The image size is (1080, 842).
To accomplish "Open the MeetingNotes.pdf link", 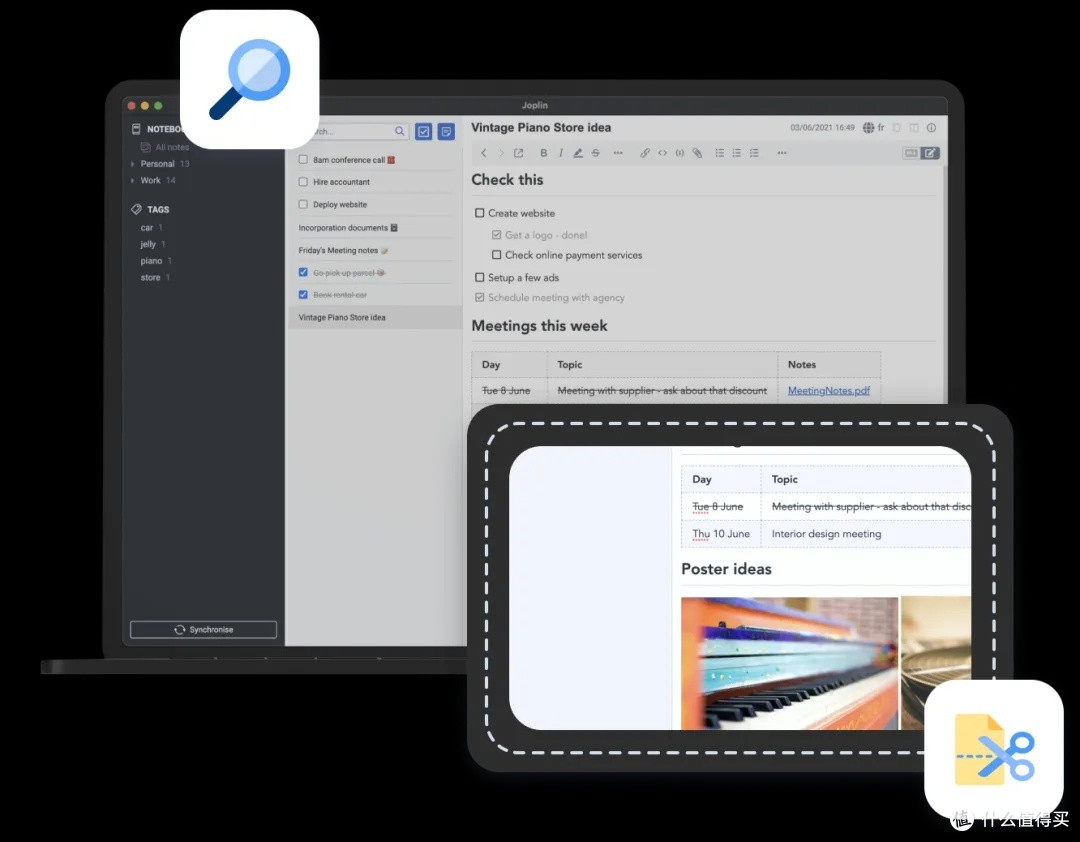I will pos(829,391).
